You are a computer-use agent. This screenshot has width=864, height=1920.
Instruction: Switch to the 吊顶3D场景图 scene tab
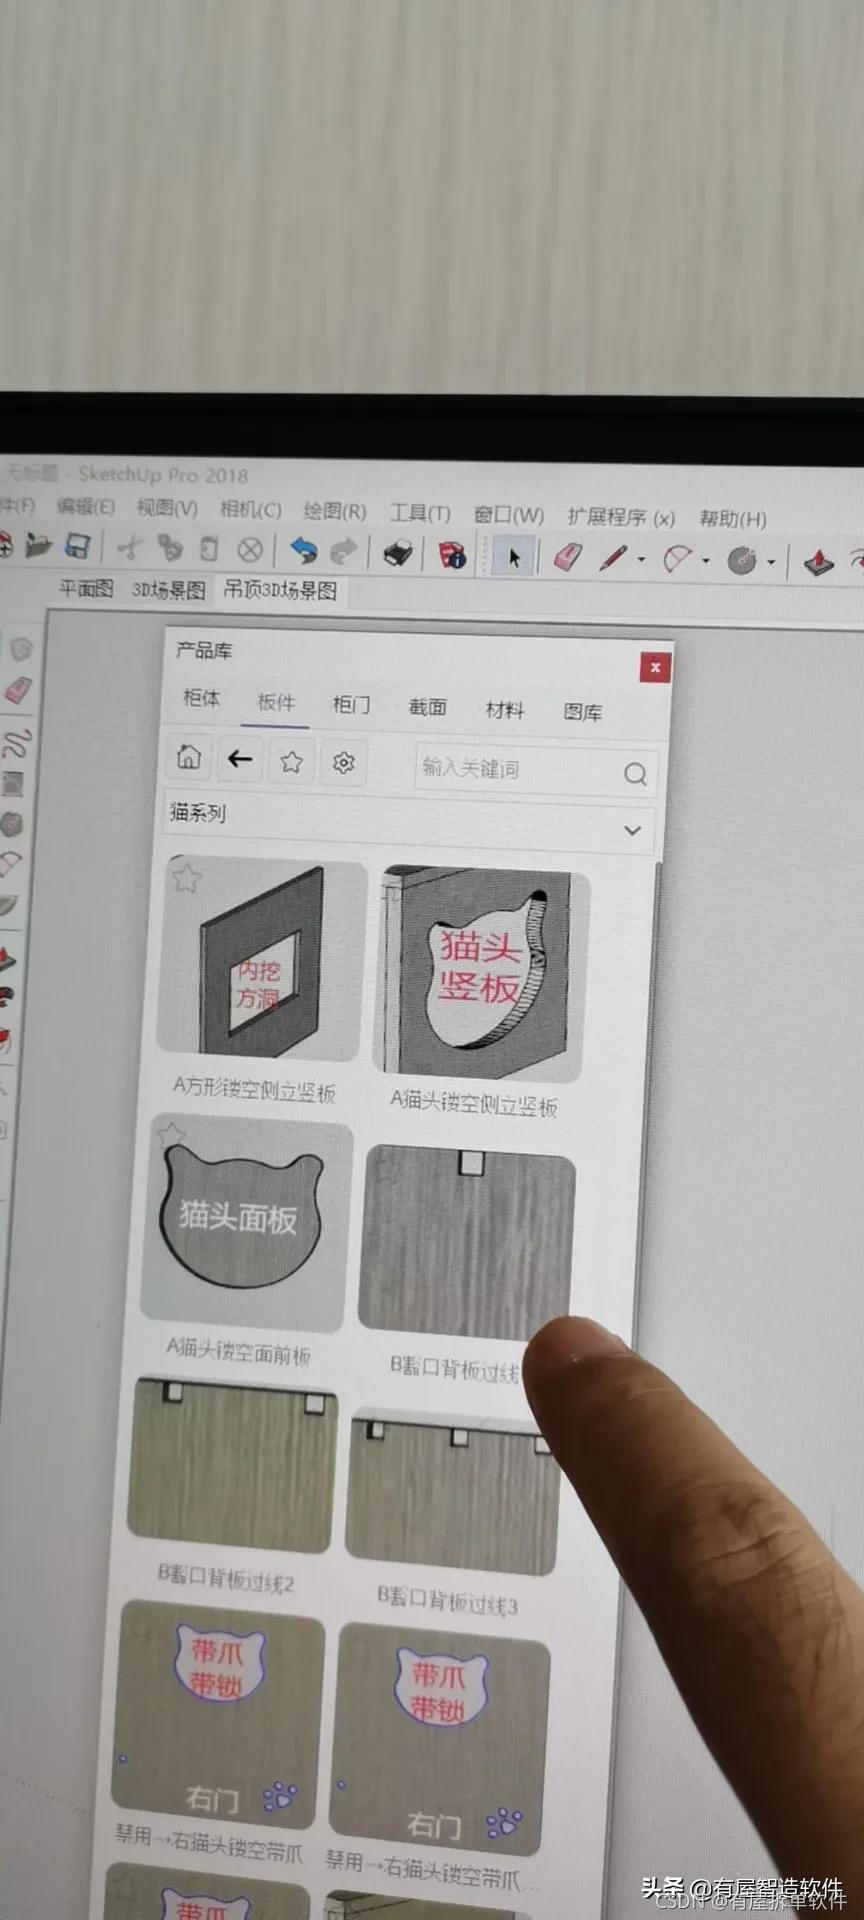pyautogui.click(x=280, y=591)
